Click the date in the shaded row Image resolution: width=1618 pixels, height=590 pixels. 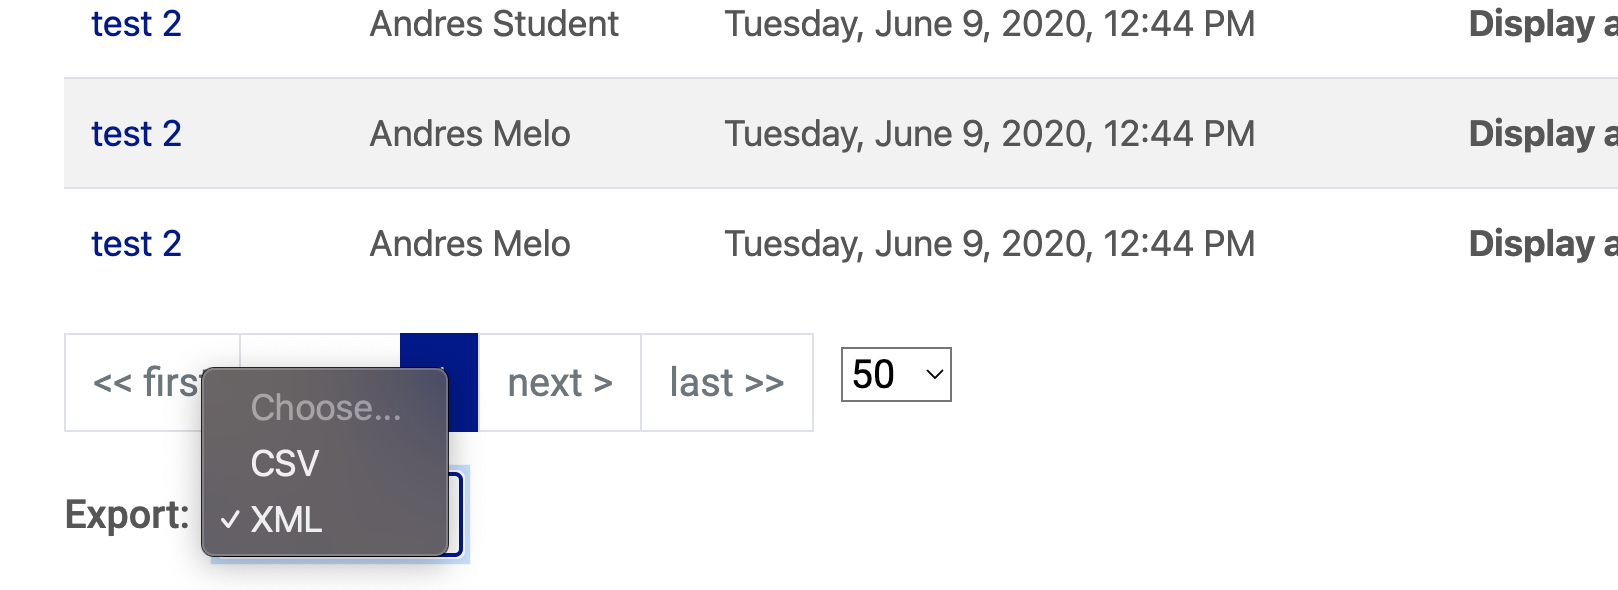click(990, 134)
